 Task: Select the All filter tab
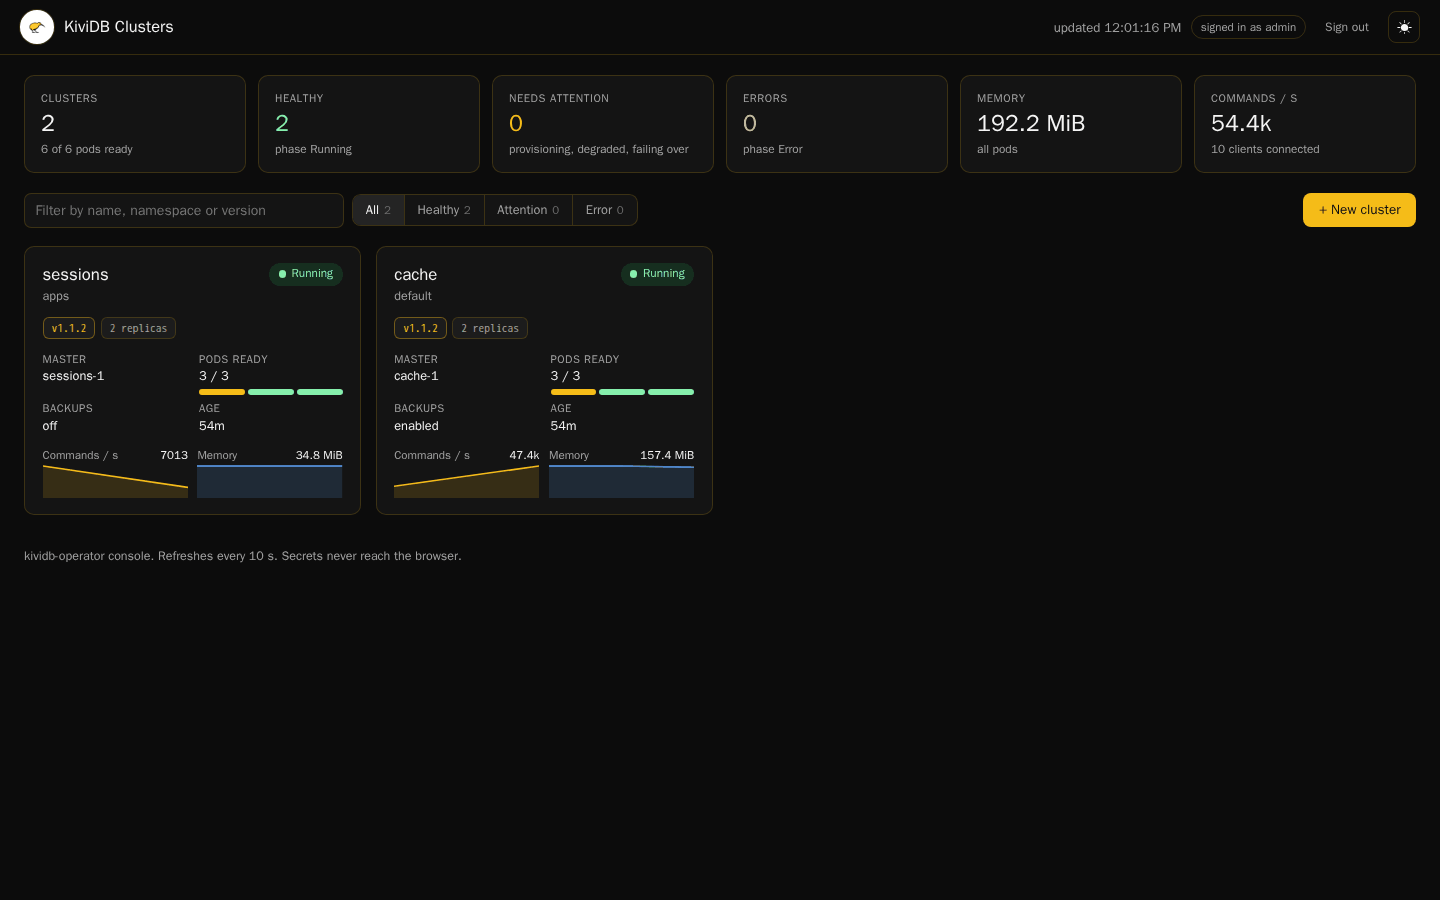click(378, 210)
